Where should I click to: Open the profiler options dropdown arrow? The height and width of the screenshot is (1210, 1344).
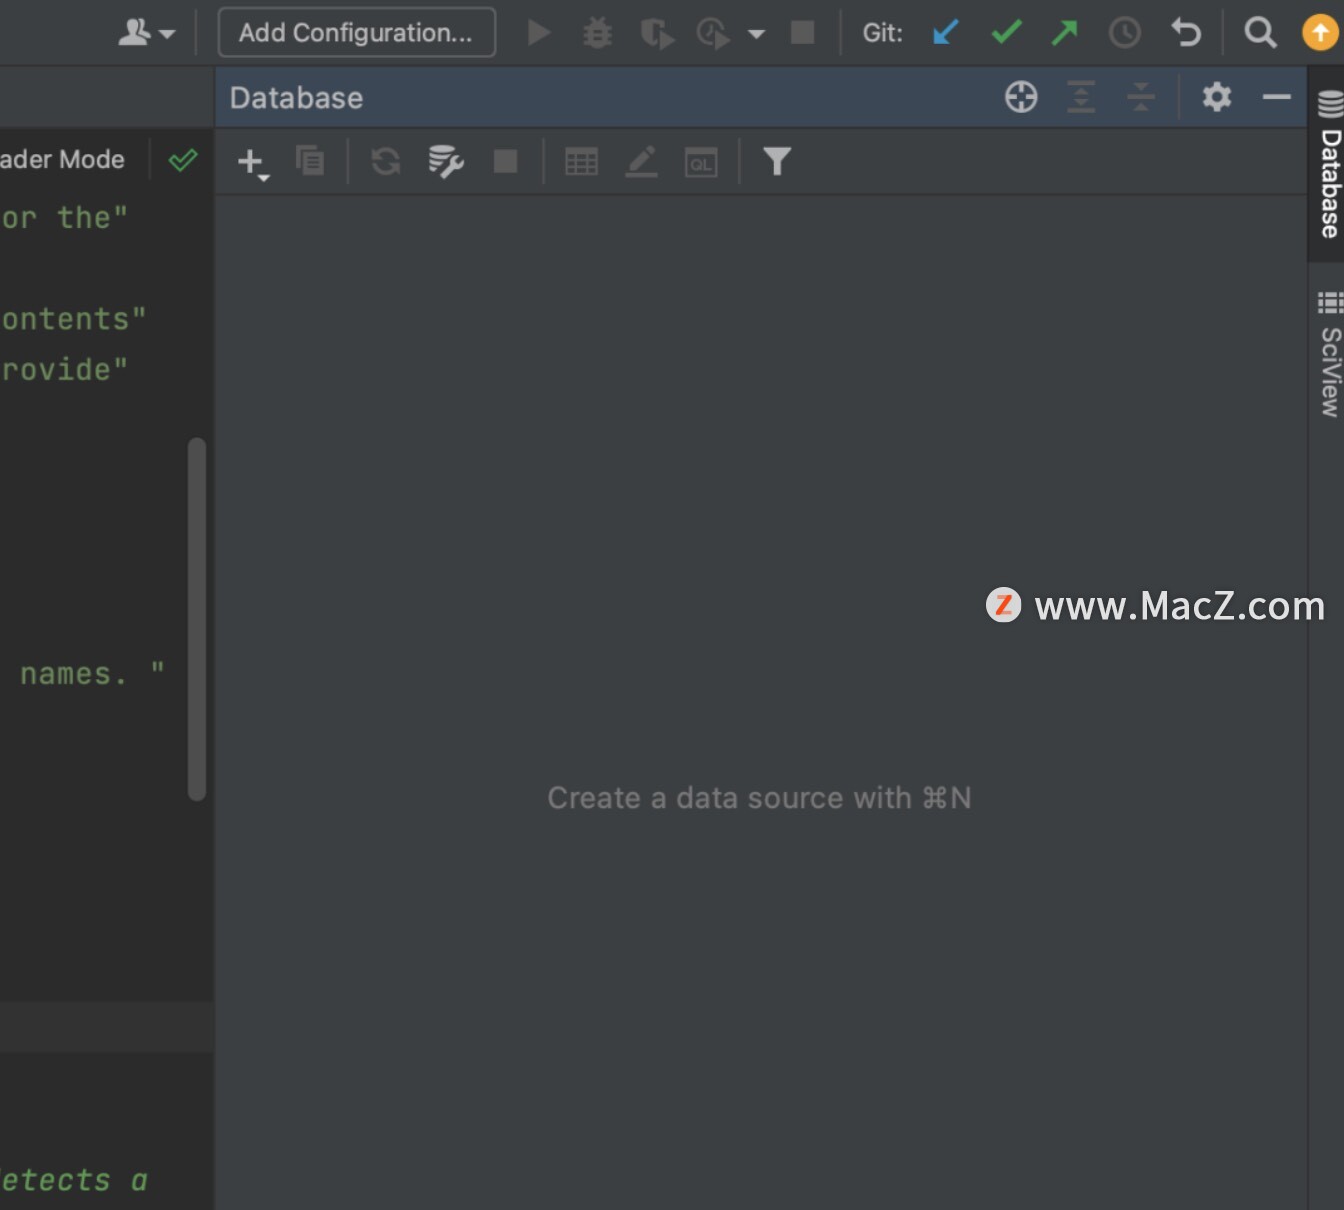tap(757, 34)
